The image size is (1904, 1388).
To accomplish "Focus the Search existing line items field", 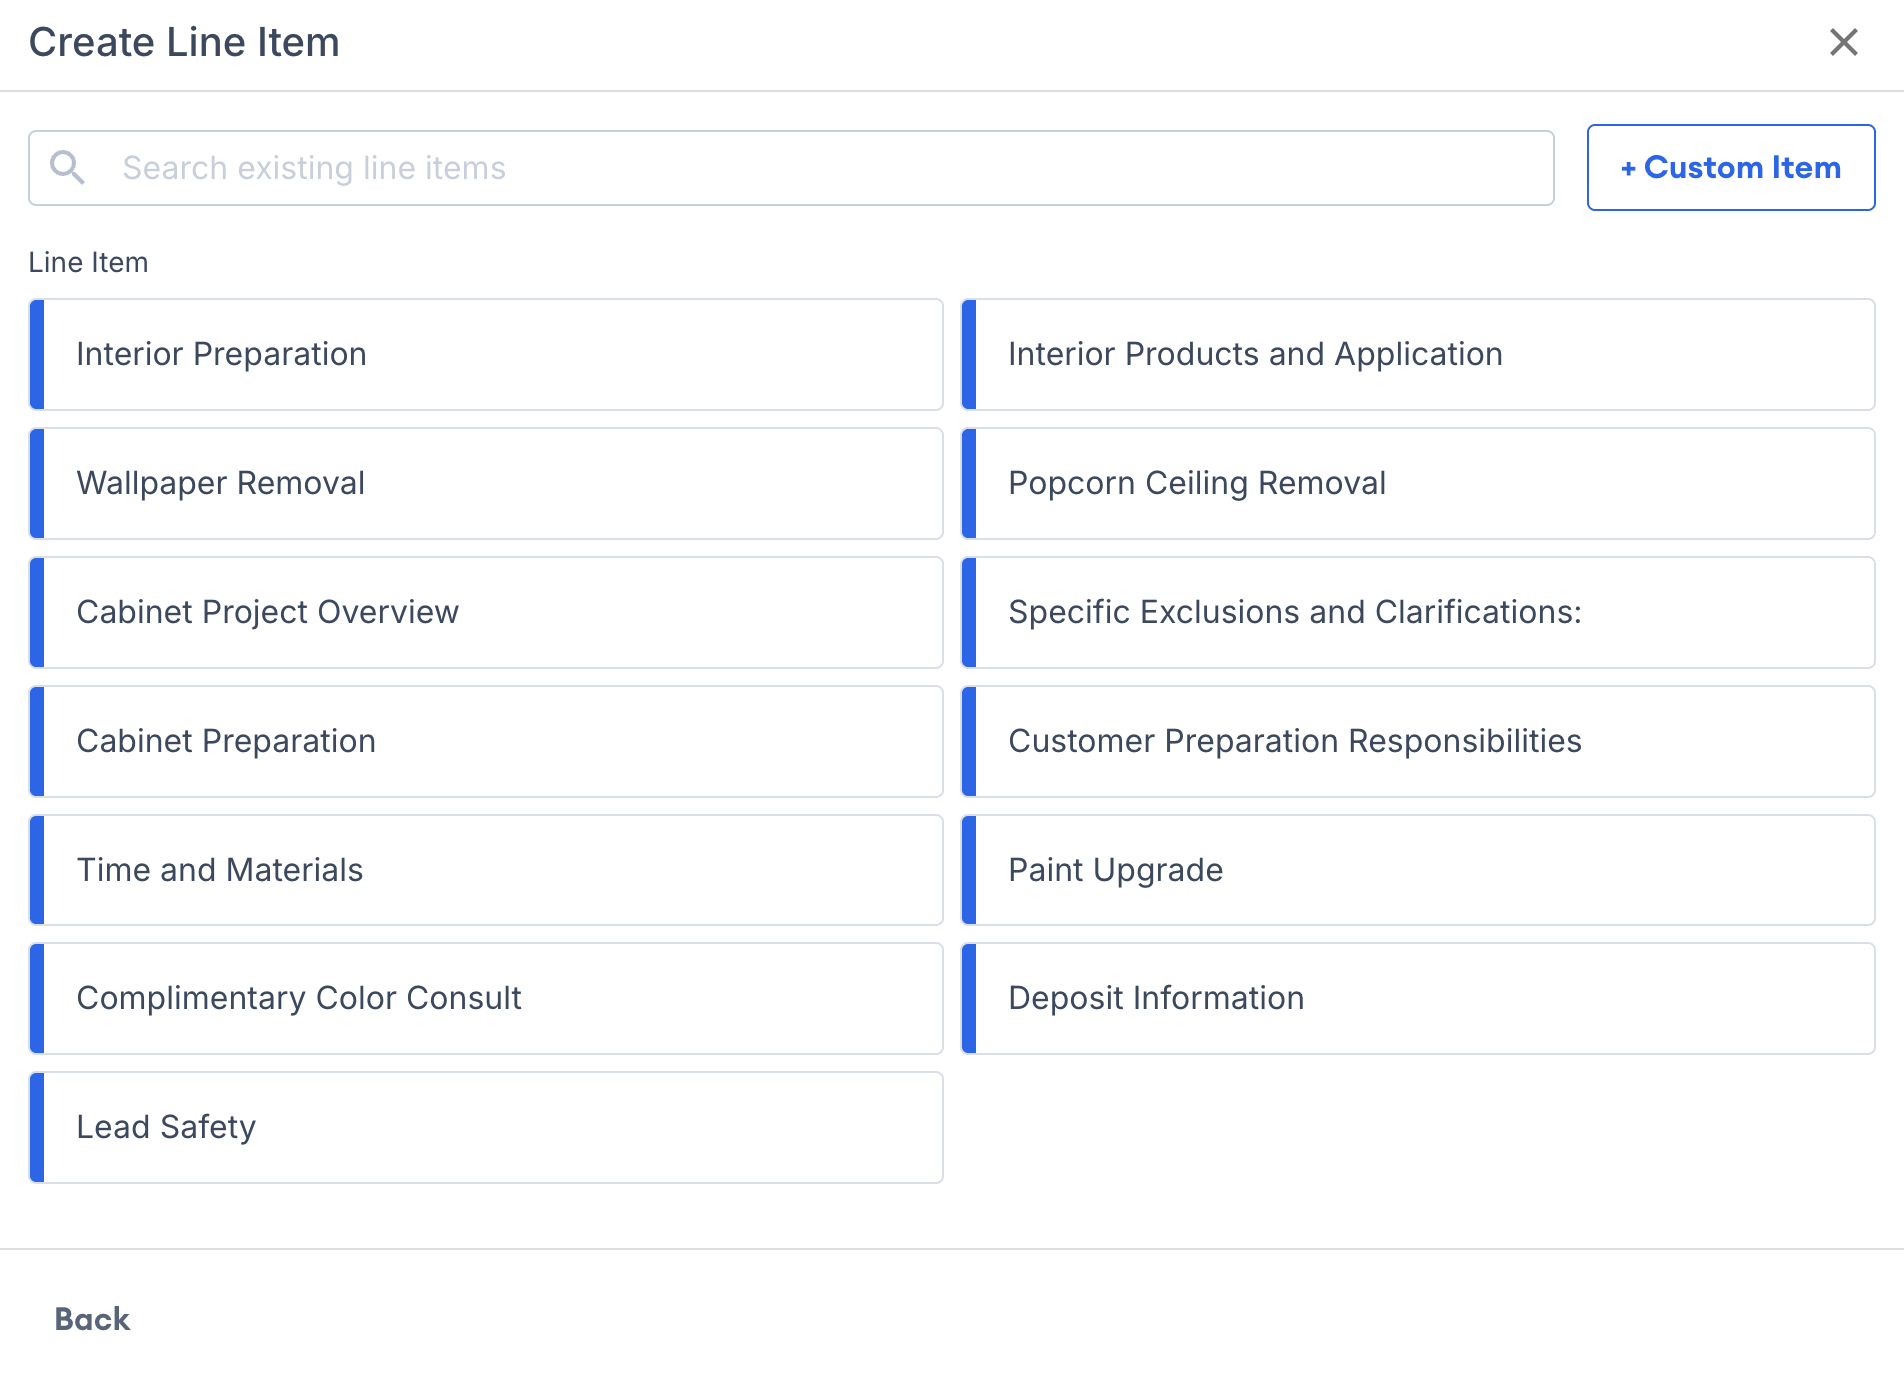I will 791,168.
